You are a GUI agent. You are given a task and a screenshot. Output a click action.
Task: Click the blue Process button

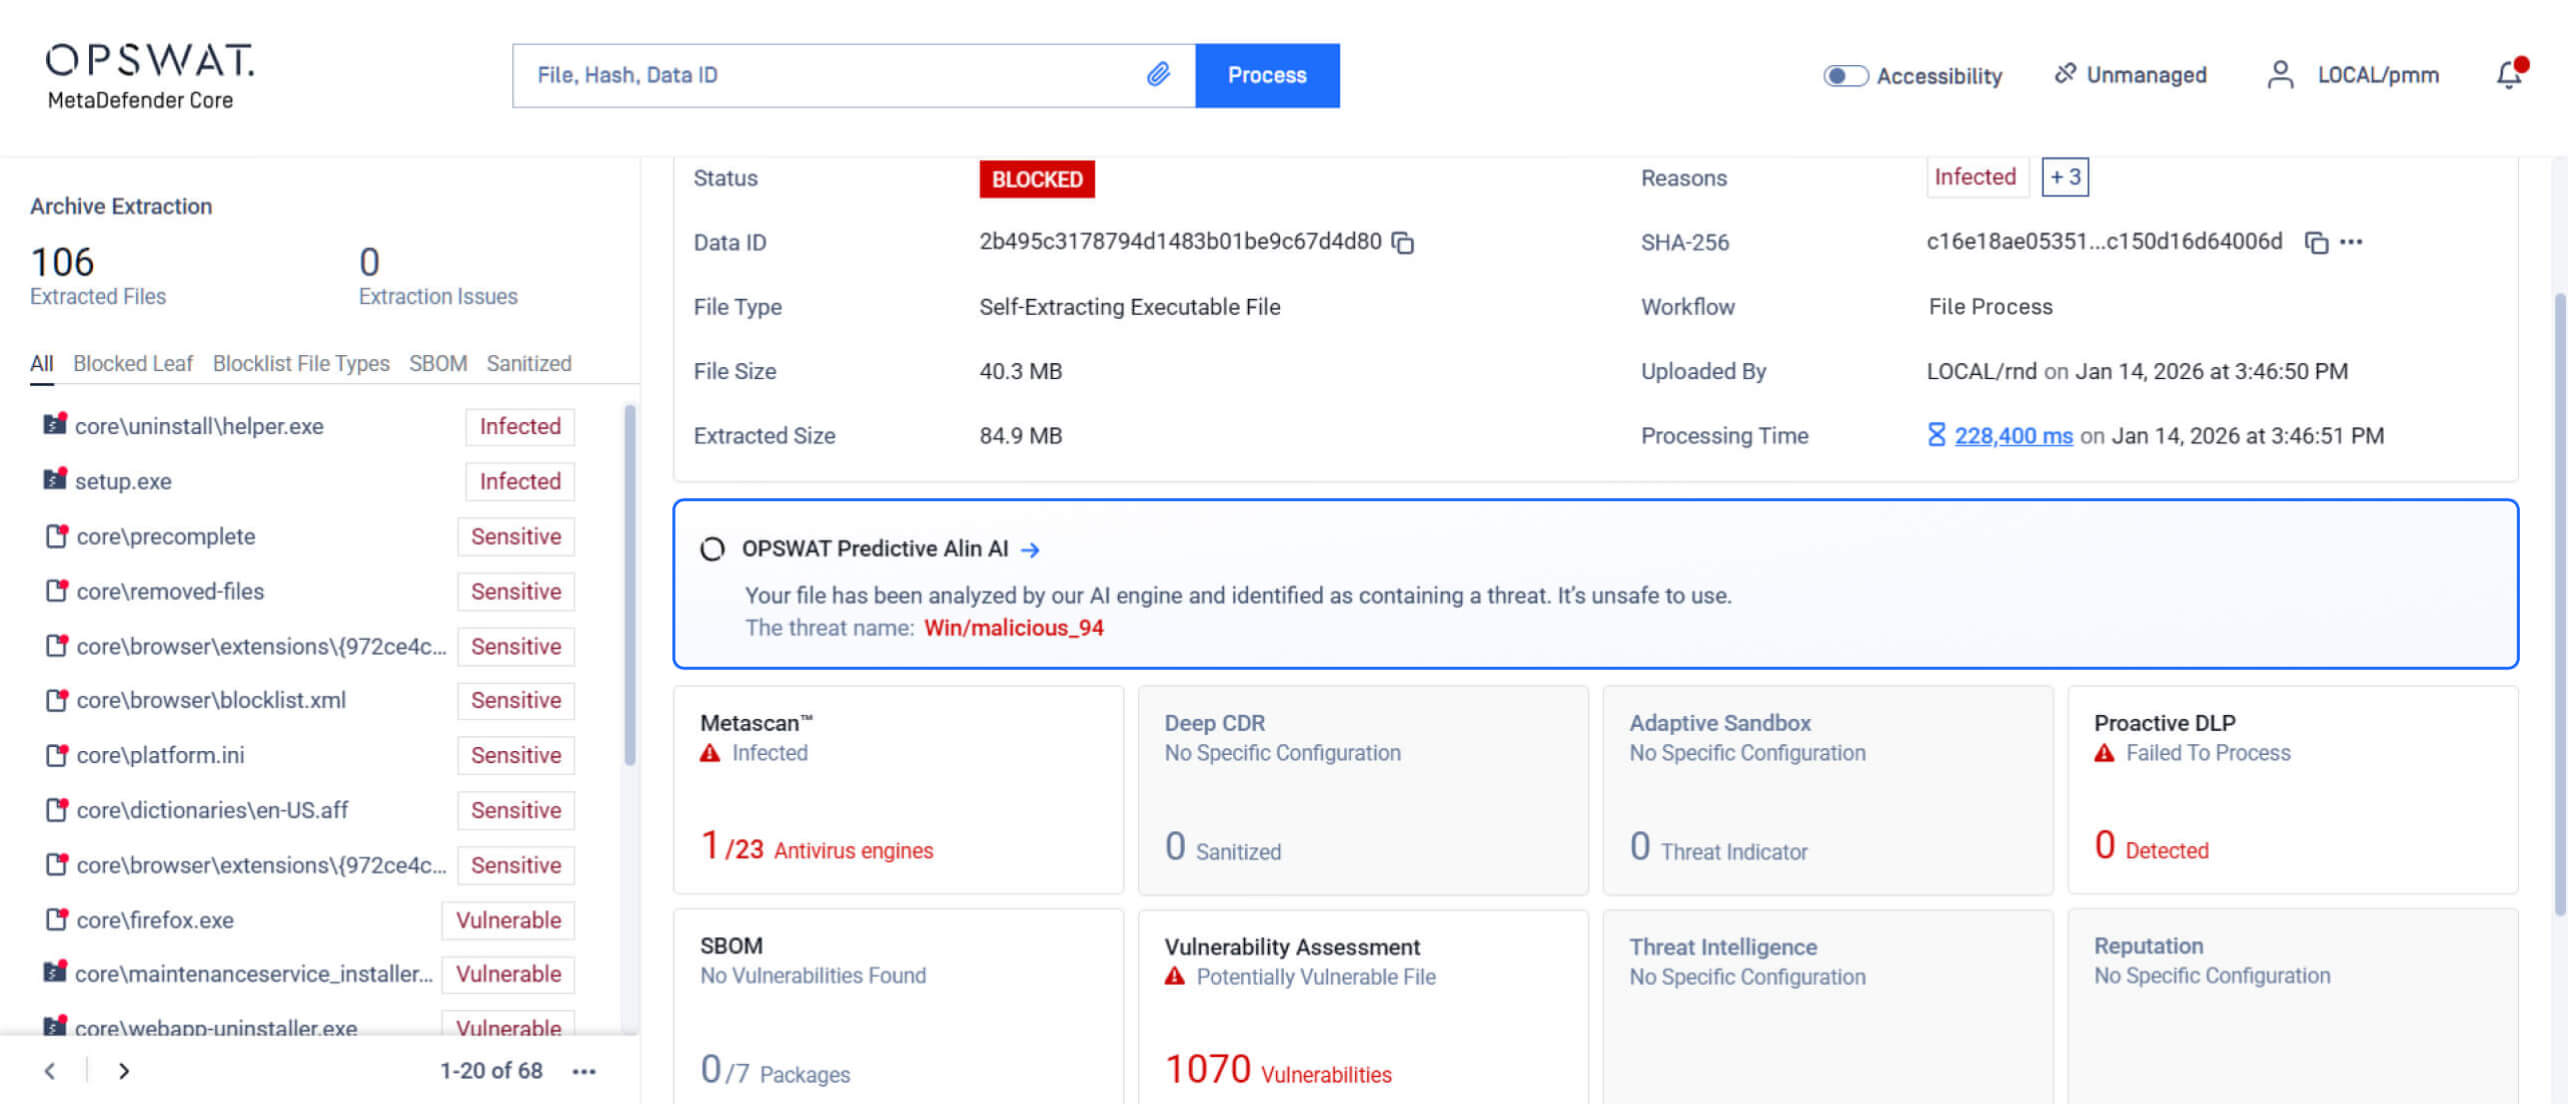pyautogui.click(x=1266, y=75)
